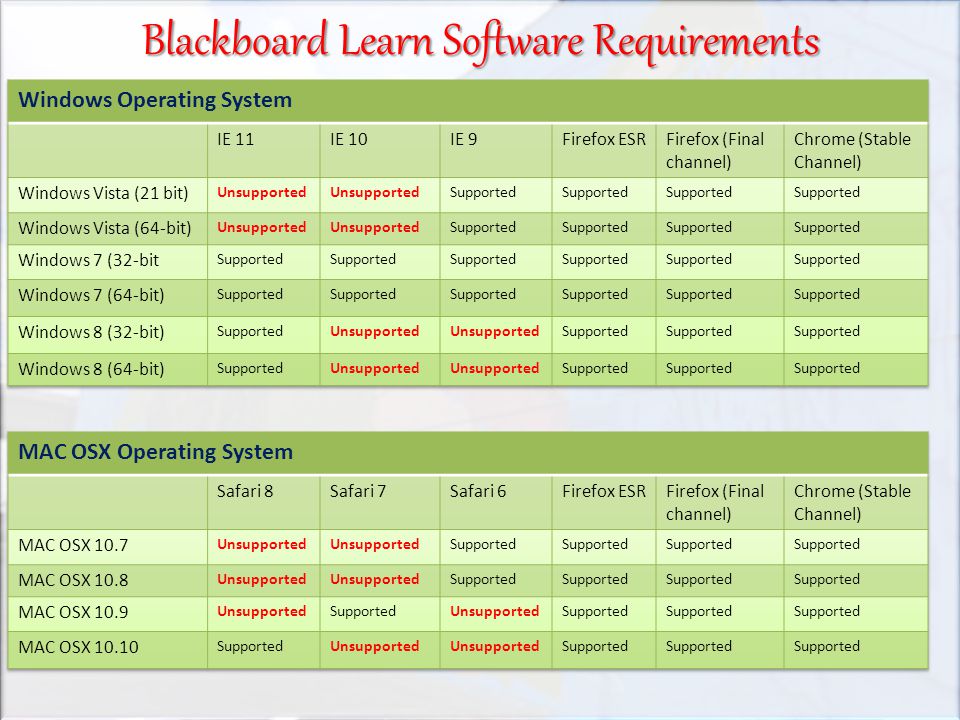
Task: Select the "MAC OSX 10.7" row label
Action: tap(73, 545)
